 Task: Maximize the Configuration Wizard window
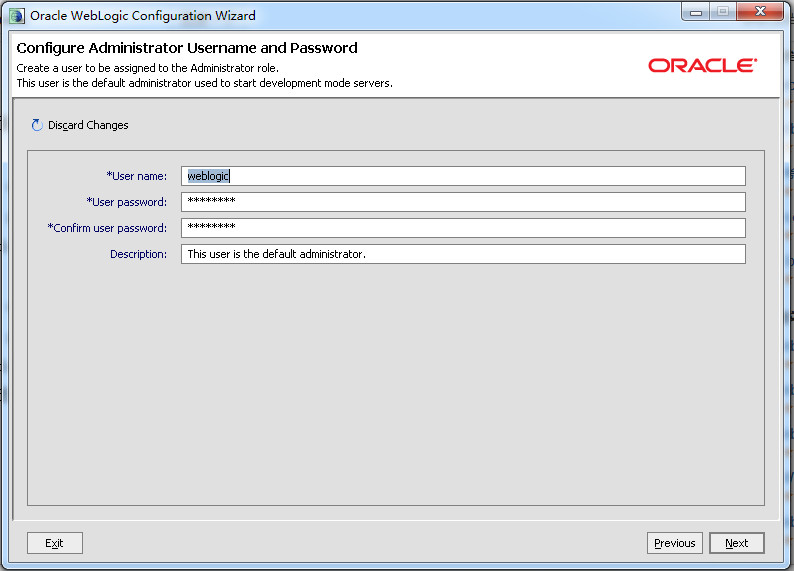[x=723, y=12]
